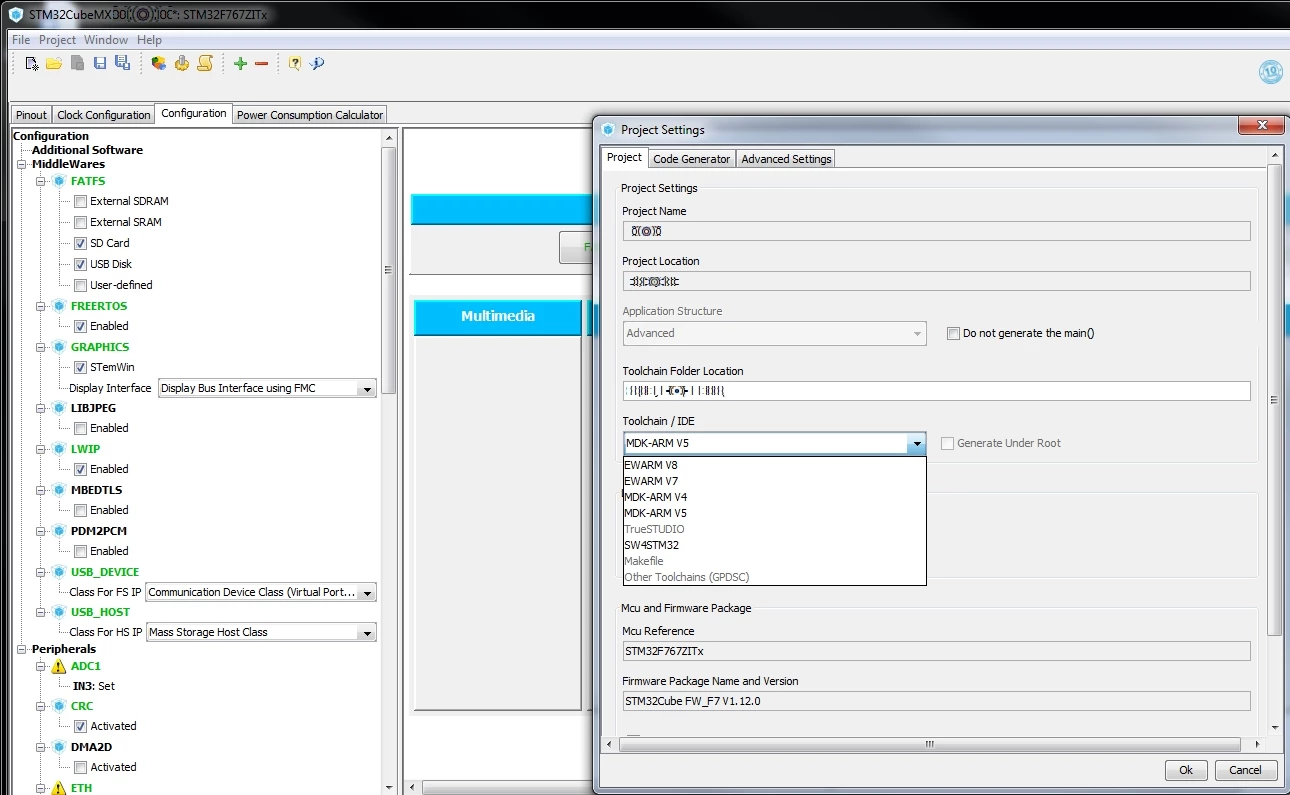Click the Help question mark icon
This screenshot has width=1290, height=795.
point(295,64)
